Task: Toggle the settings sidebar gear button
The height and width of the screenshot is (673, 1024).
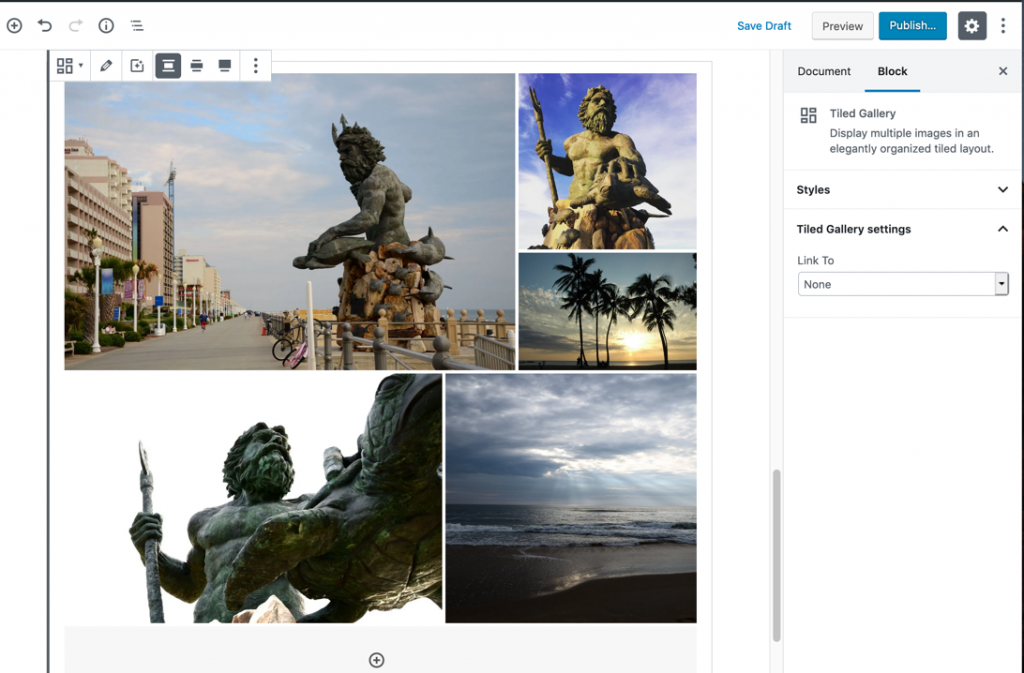Action: [x=972, y=26]
